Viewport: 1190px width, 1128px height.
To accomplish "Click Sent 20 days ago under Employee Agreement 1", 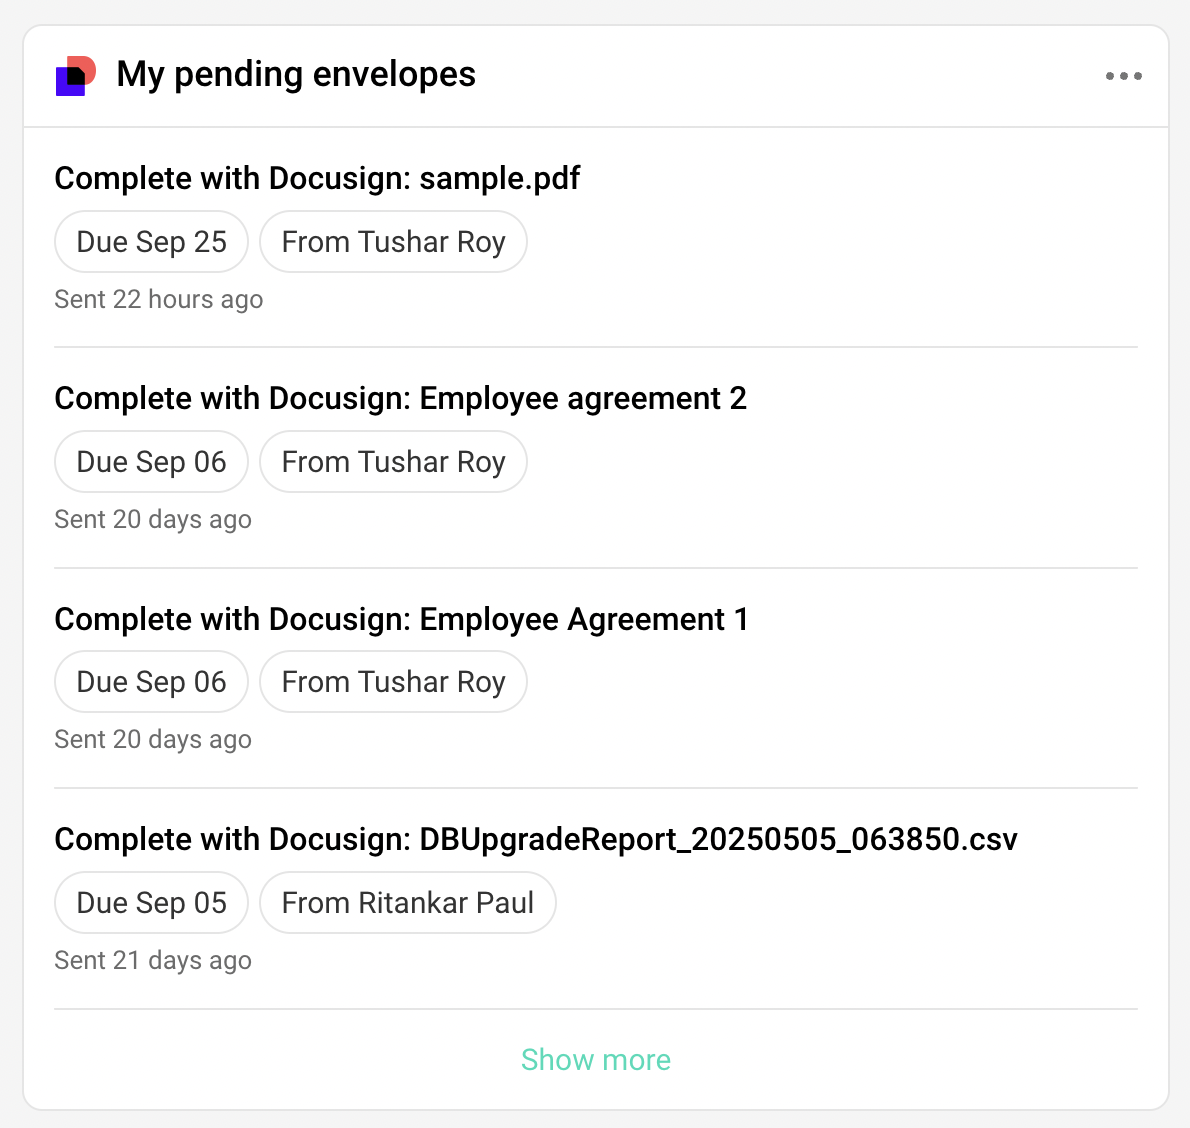I will (152, 740).
